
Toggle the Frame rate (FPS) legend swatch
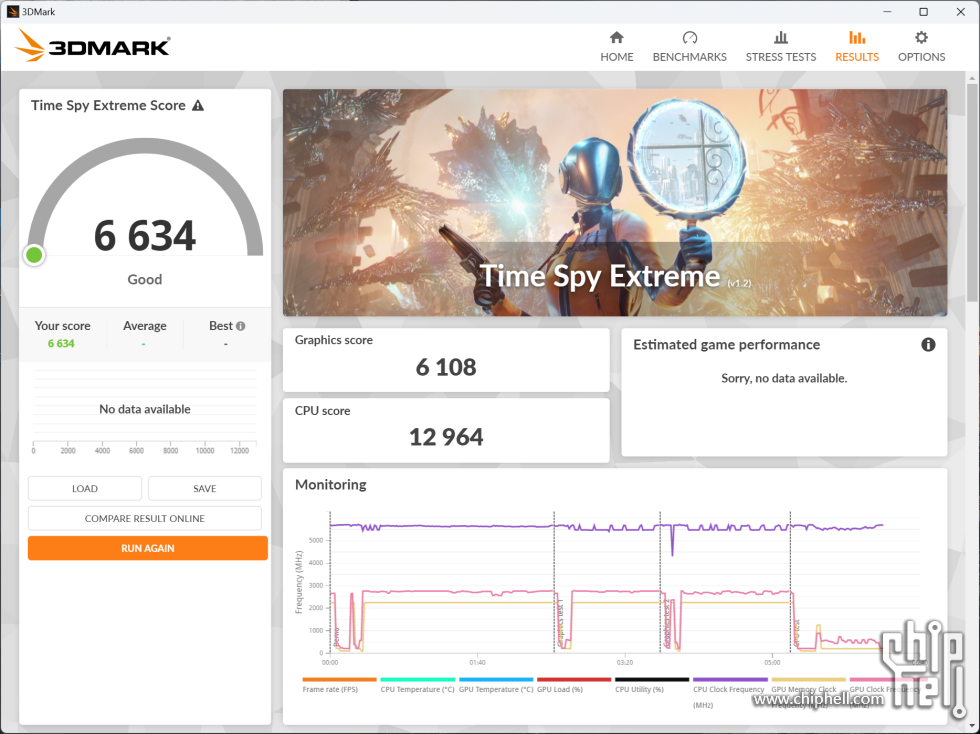(339, 679)
